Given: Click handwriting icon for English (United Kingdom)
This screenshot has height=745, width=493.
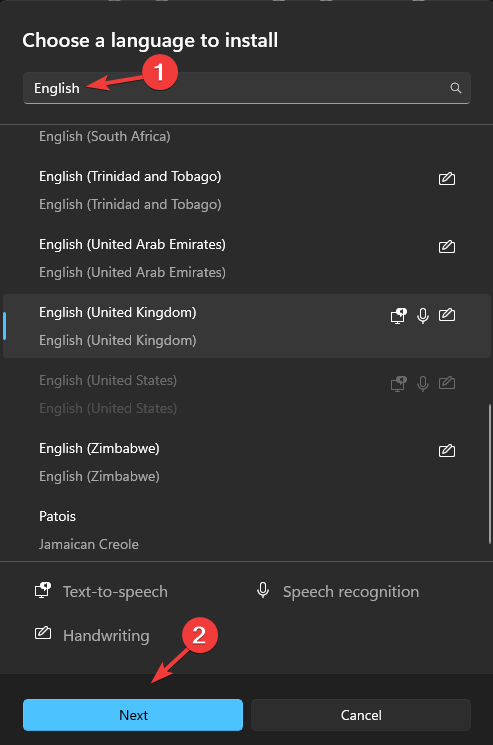Looking at the screenshot, I should 446,315.
